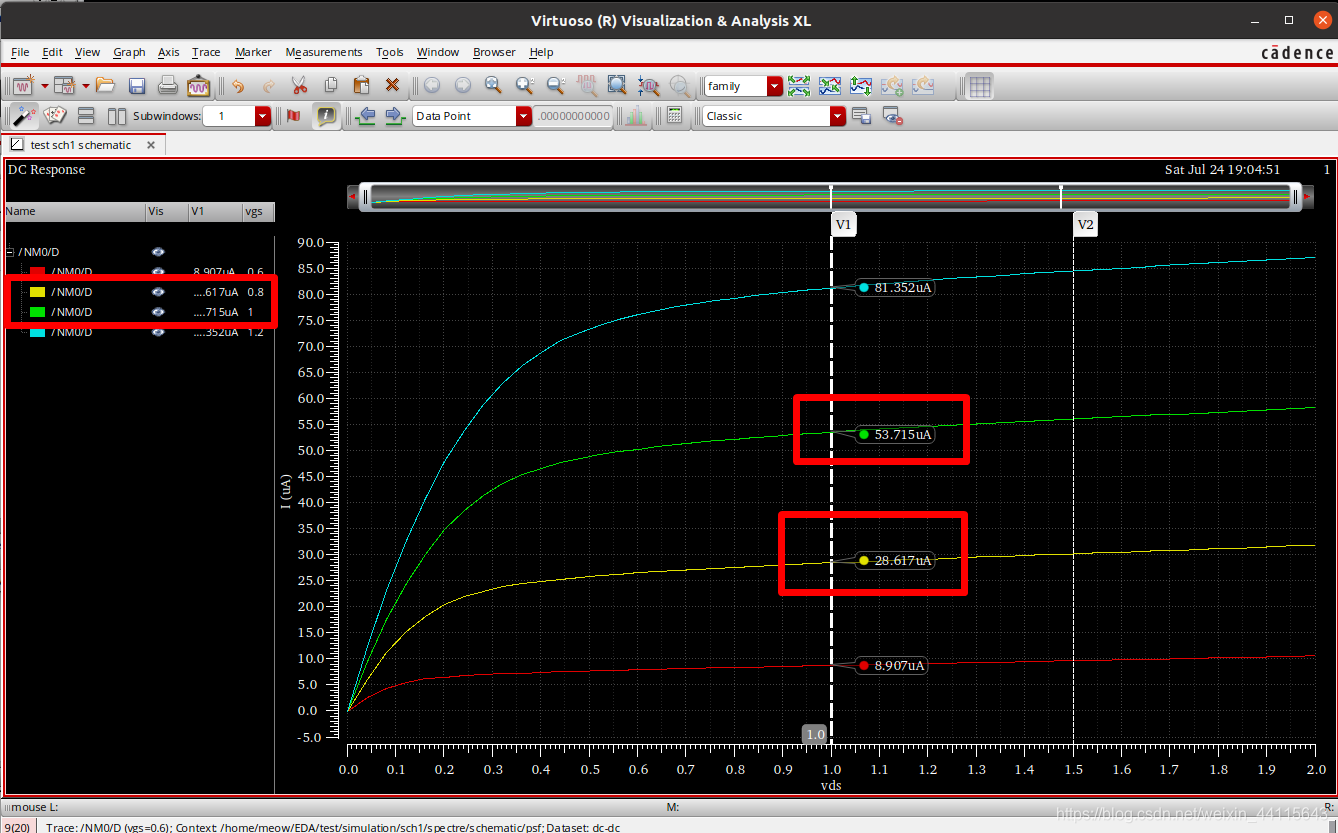Close the test sch1 schematic tab
The width and height of the screenshot is (1338, 833).
[151, 144]
